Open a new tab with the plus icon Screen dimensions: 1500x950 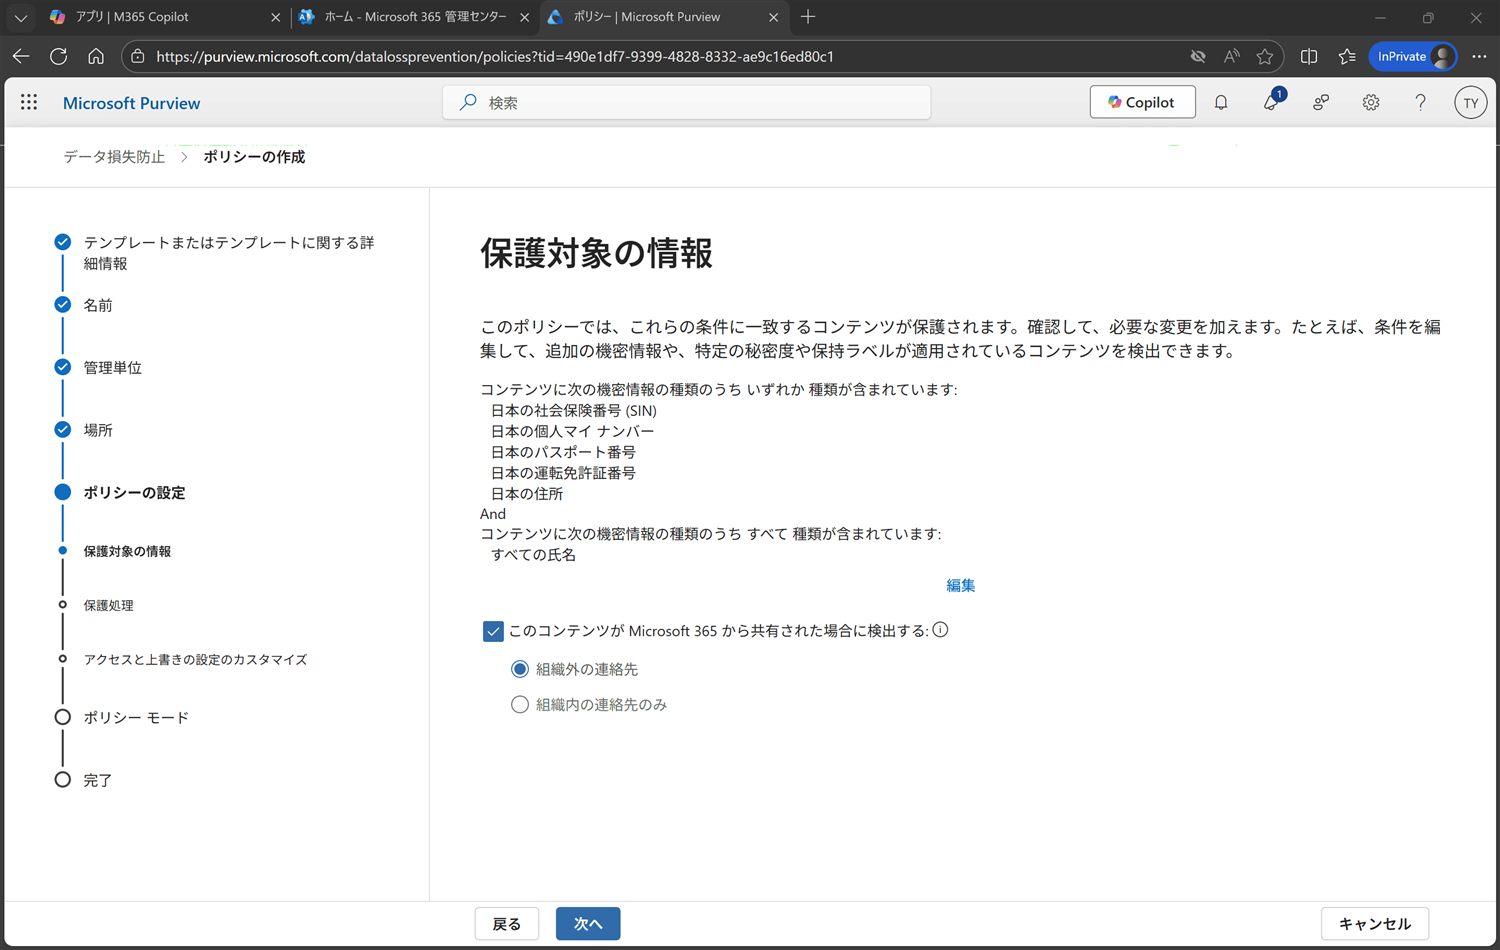point(808,17)
